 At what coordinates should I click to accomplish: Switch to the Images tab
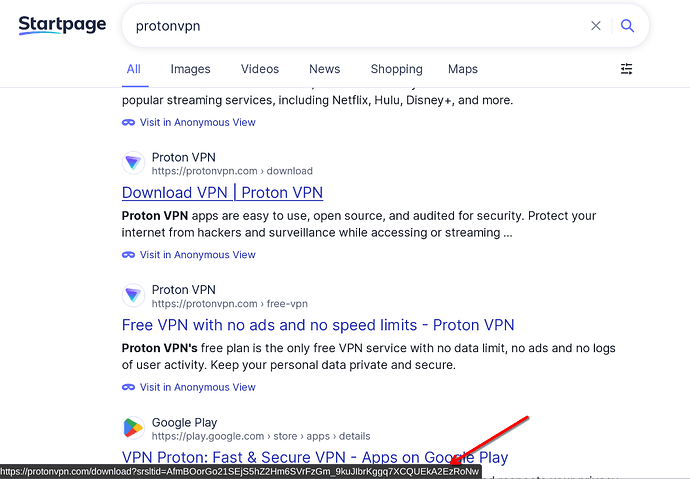191,69
